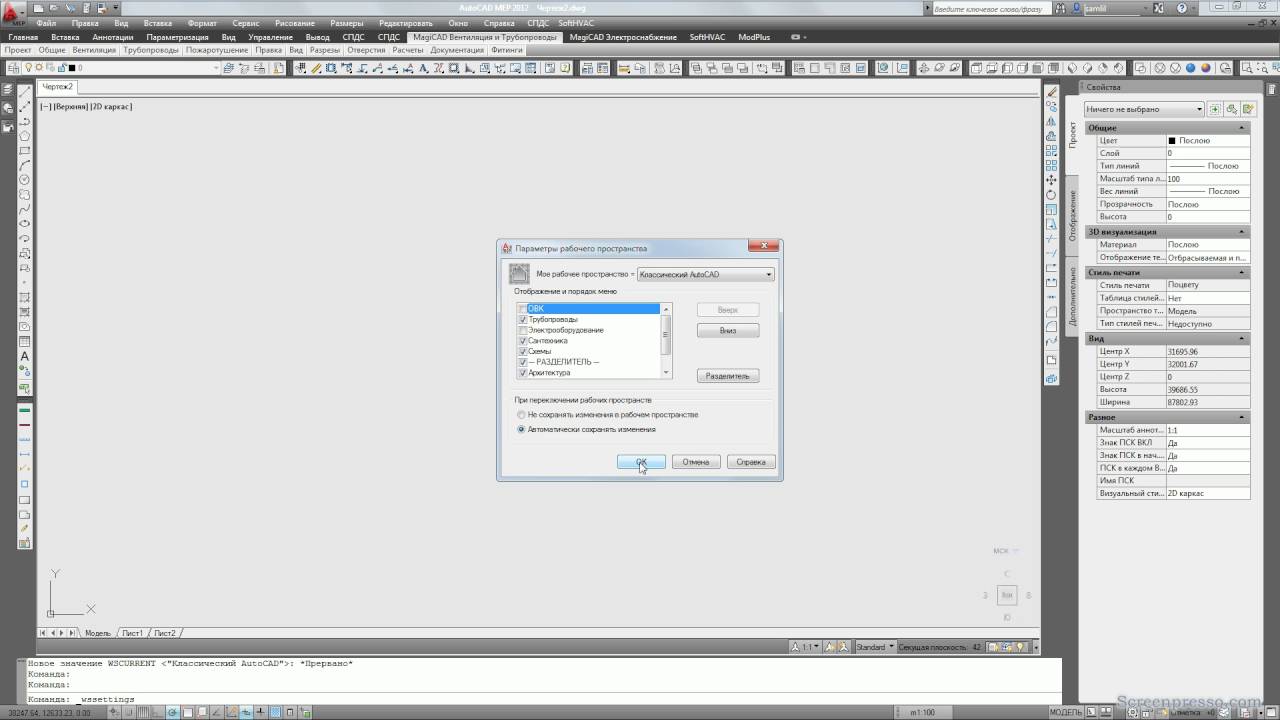1280x720 pixels.
Task: Select the Circle draw tool
Action: coord(25,181)
